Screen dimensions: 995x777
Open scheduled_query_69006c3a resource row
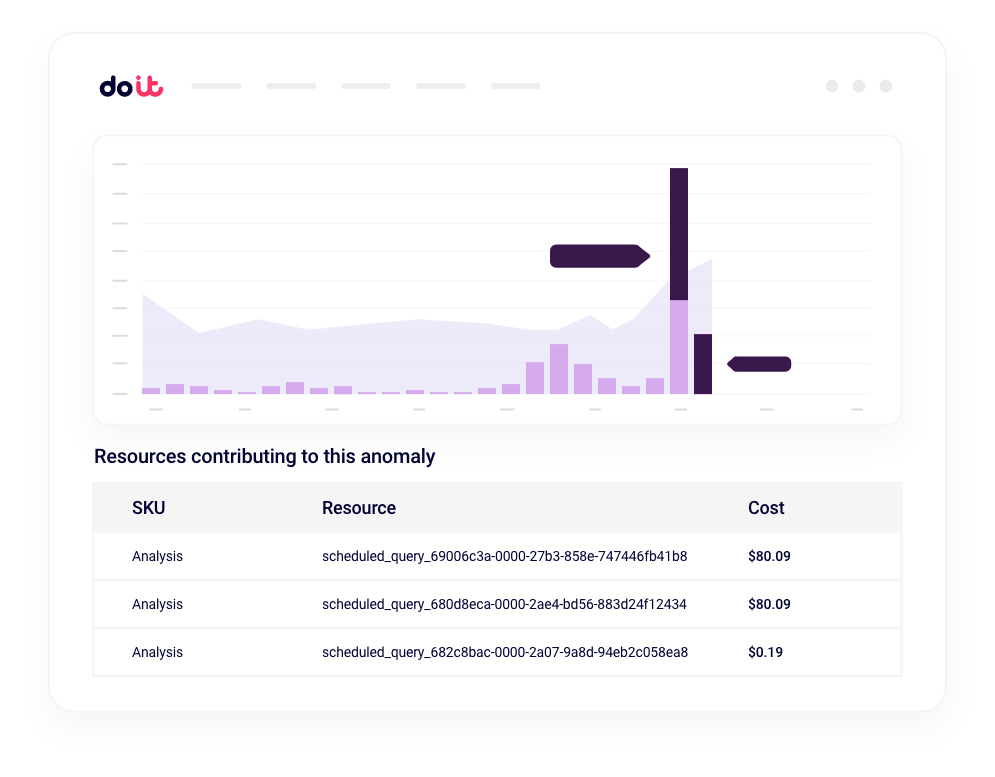[498, 556]
